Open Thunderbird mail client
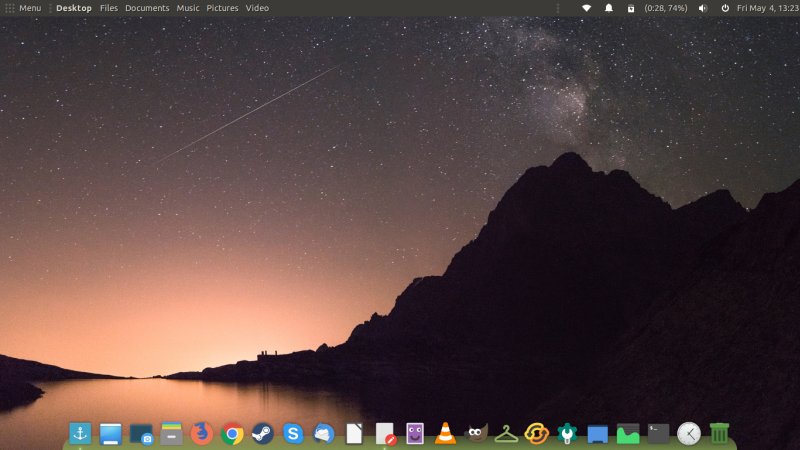This screenshot has width=800, height=450. (323, 433)
